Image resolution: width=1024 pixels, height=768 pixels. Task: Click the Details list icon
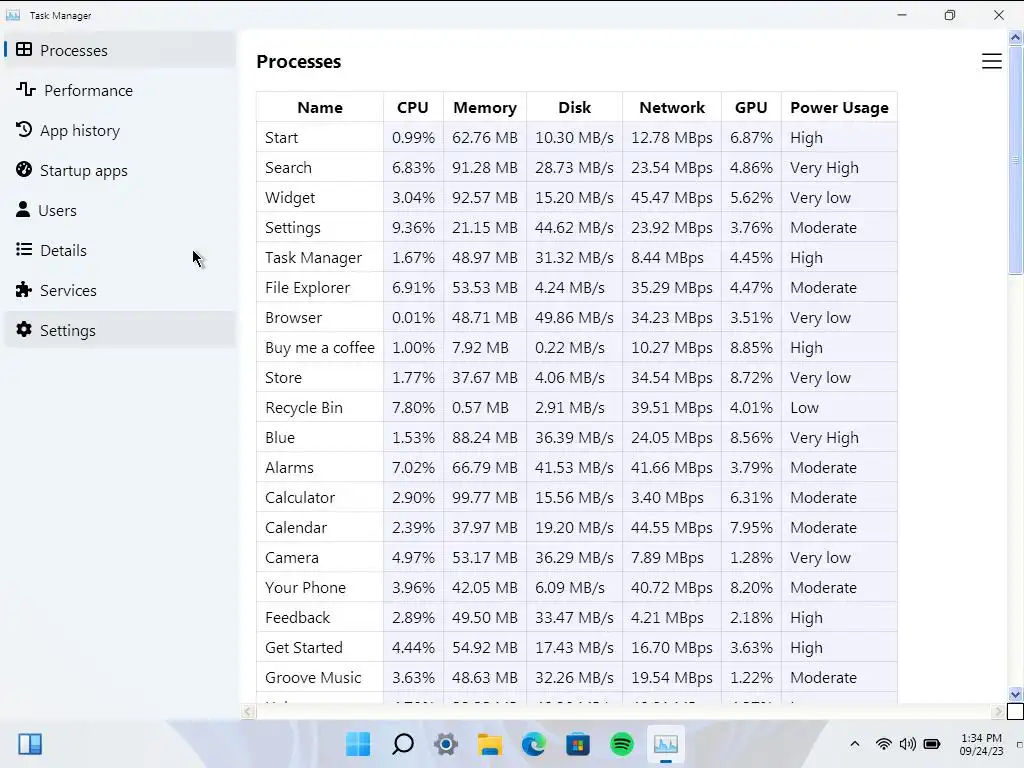24,250
